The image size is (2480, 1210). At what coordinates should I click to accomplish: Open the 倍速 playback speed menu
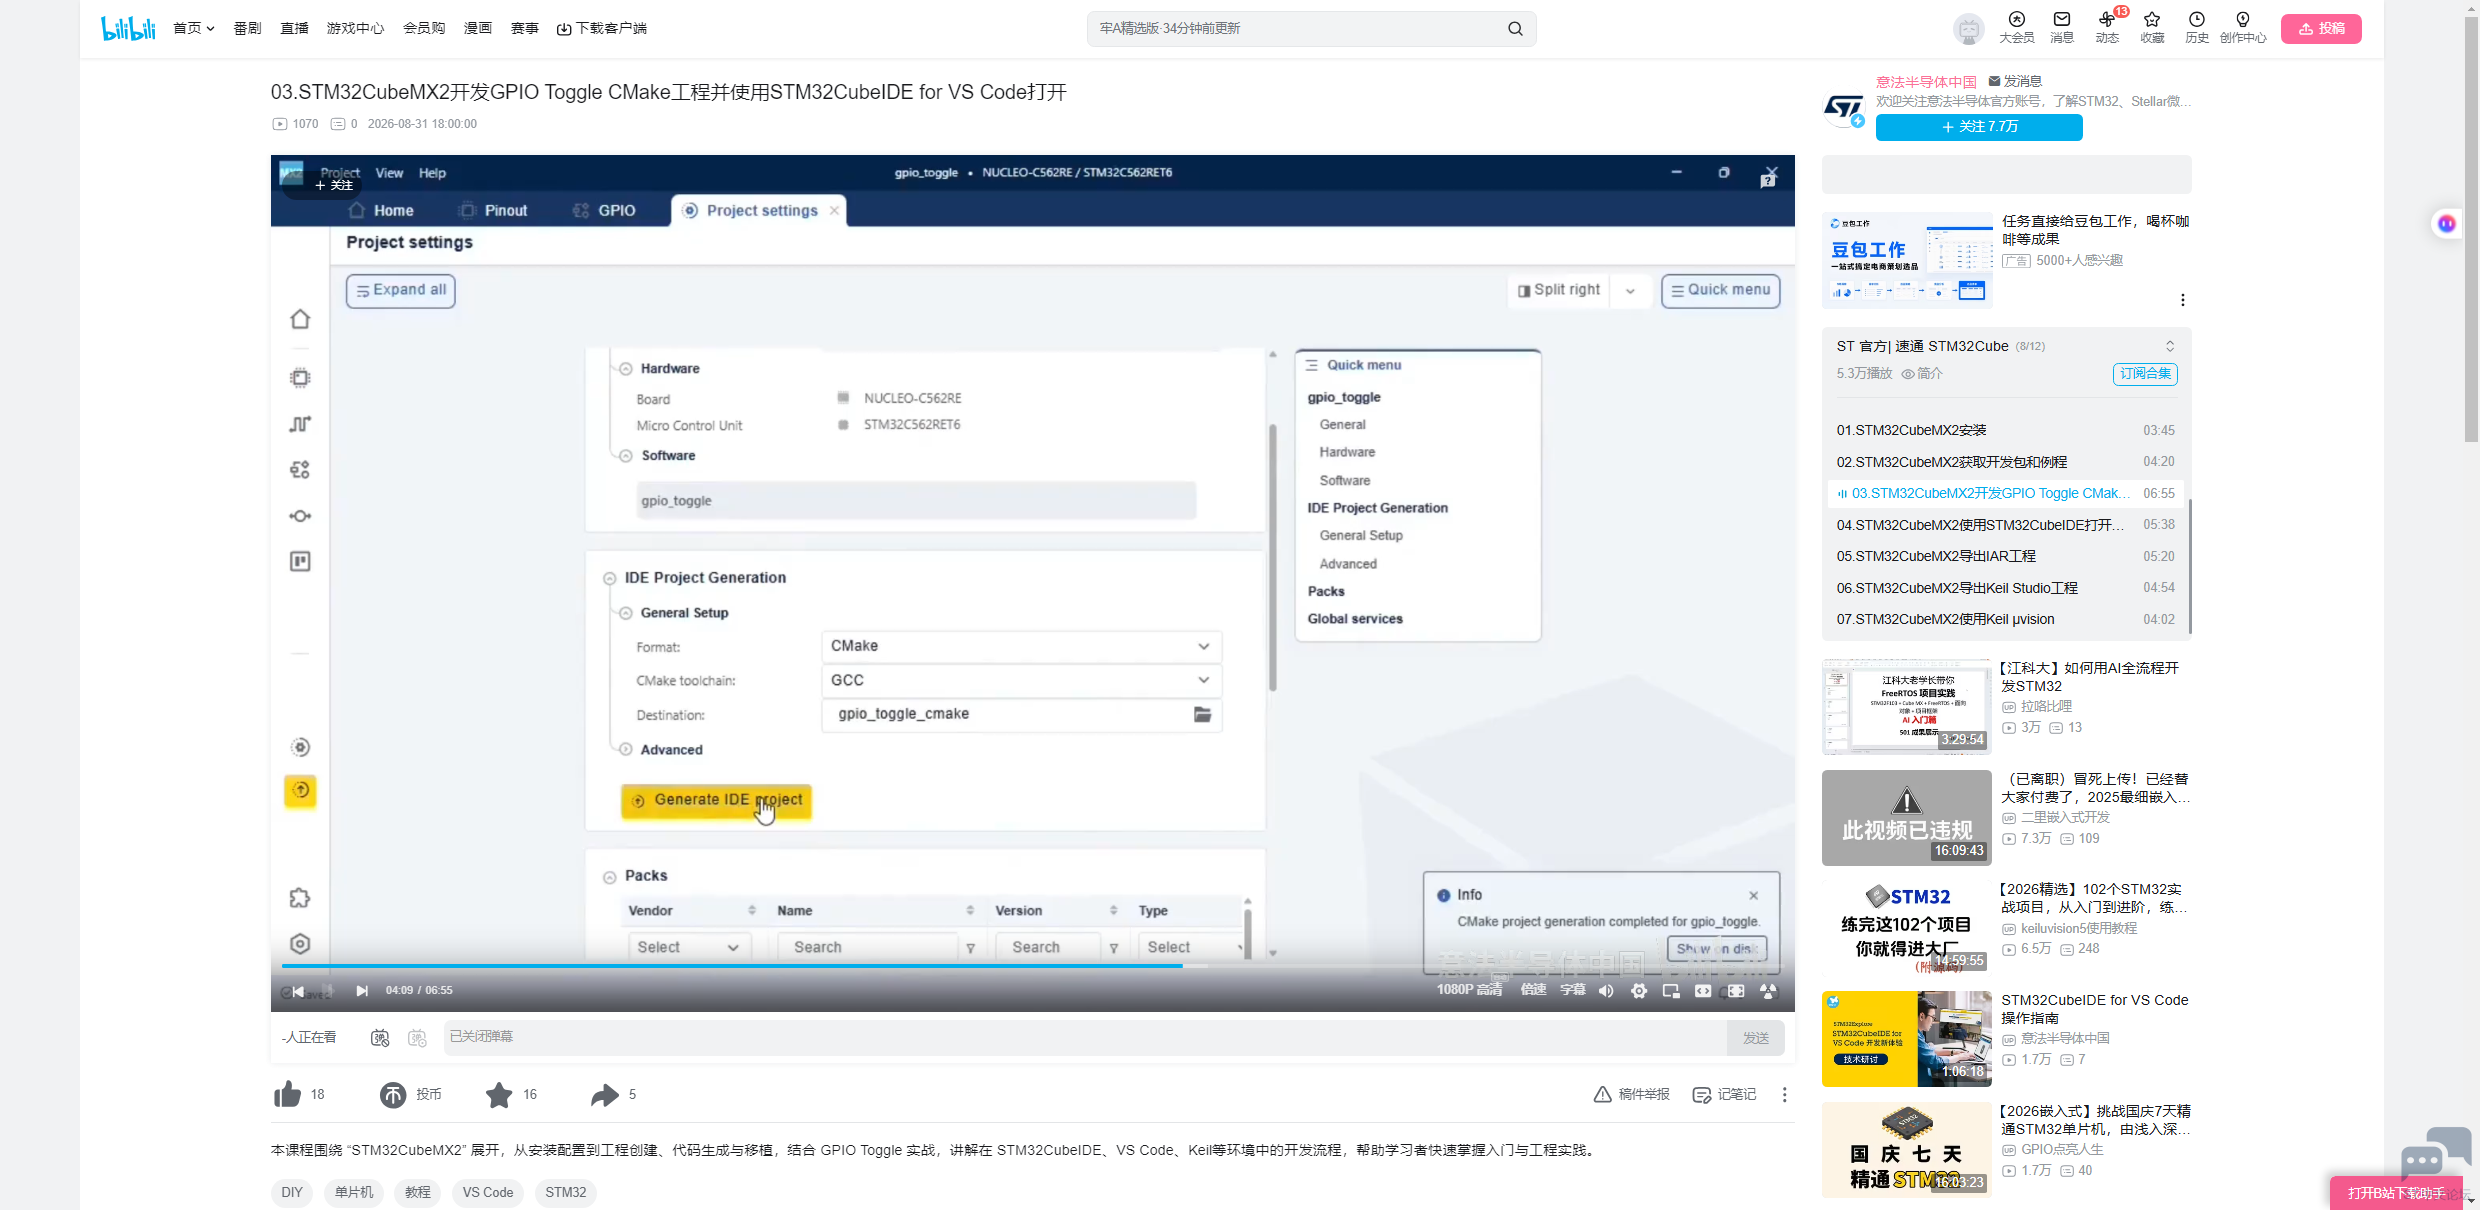1533,990
